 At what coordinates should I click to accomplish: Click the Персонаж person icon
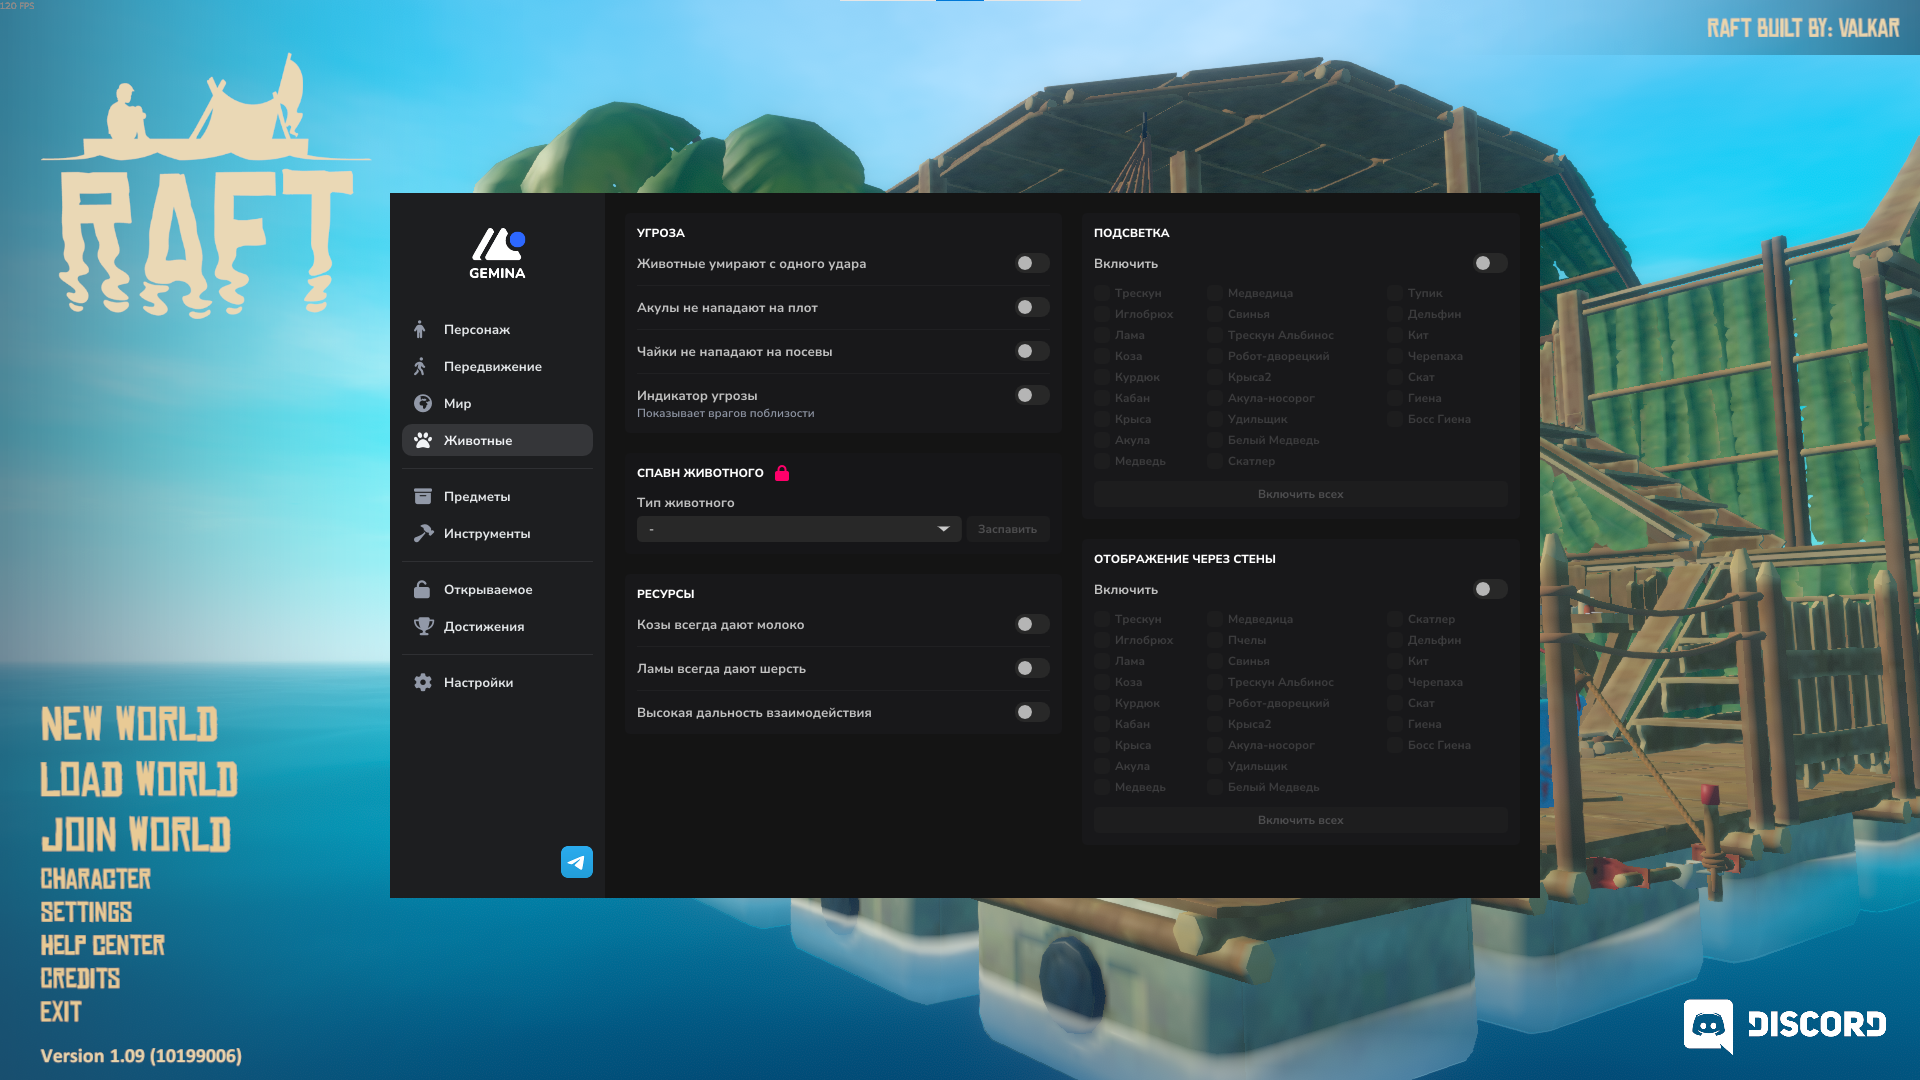point(420,329)
